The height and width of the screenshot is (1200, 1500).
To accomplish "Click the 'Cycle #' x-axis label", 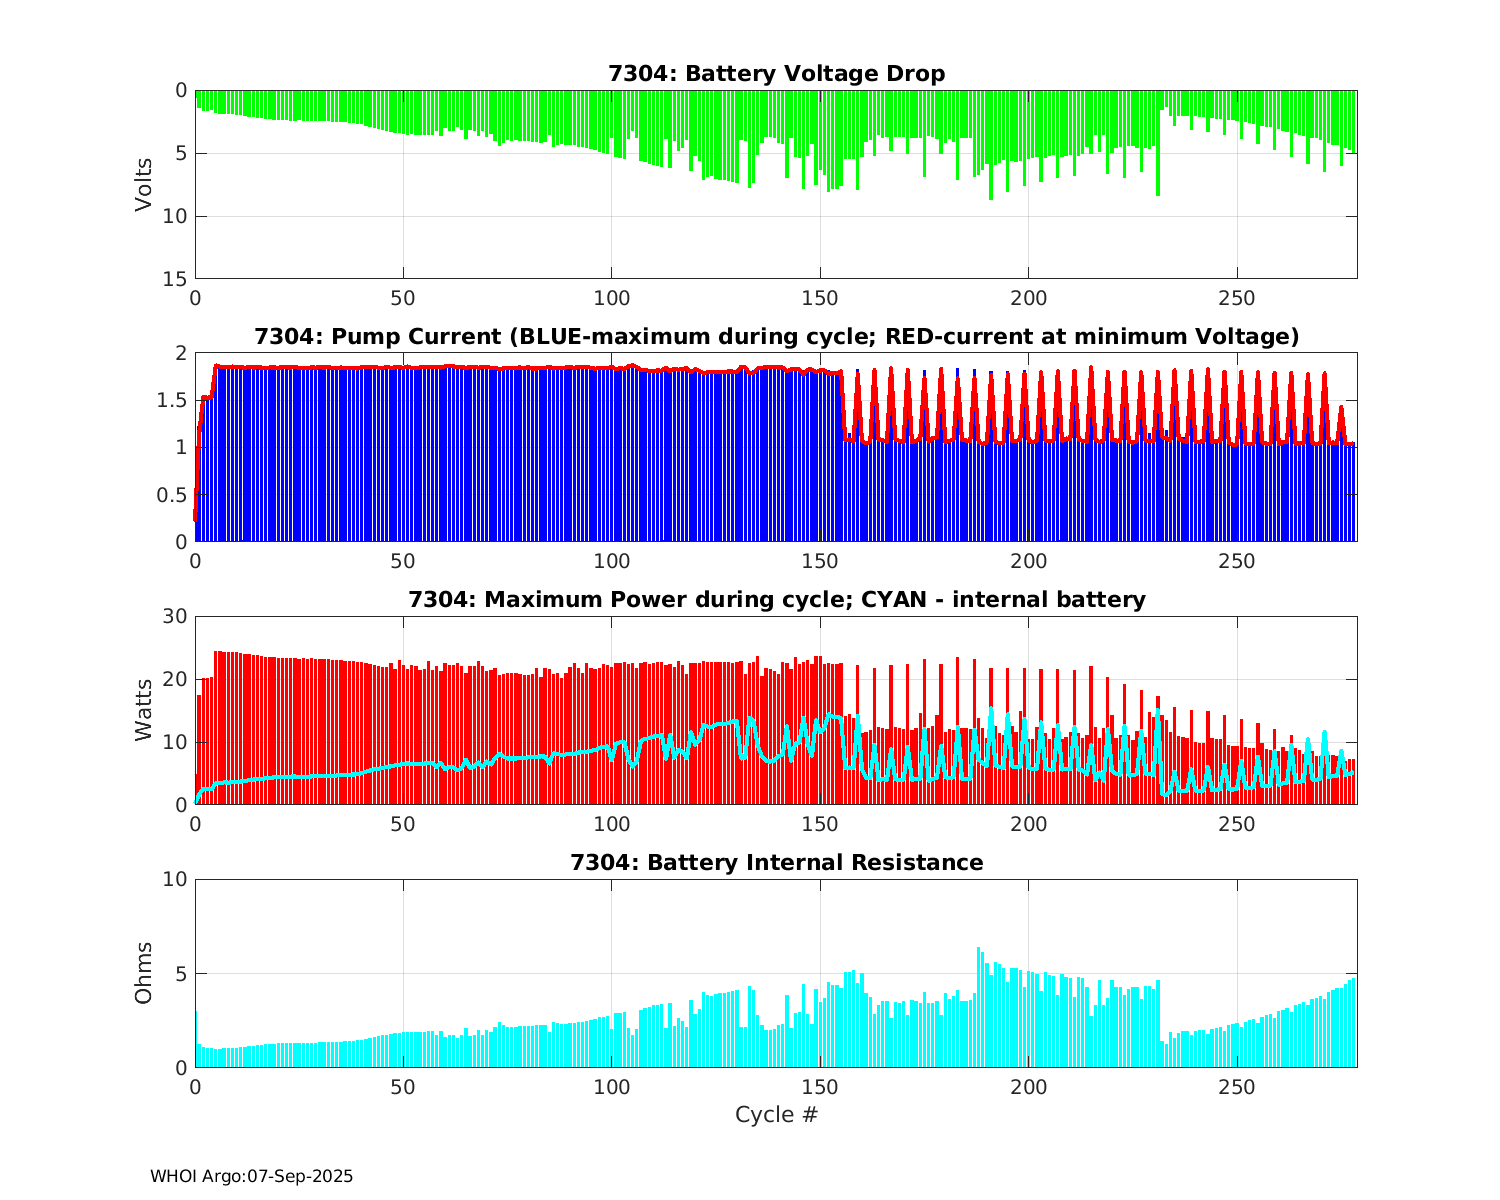I will click(x=776, y=1114).
